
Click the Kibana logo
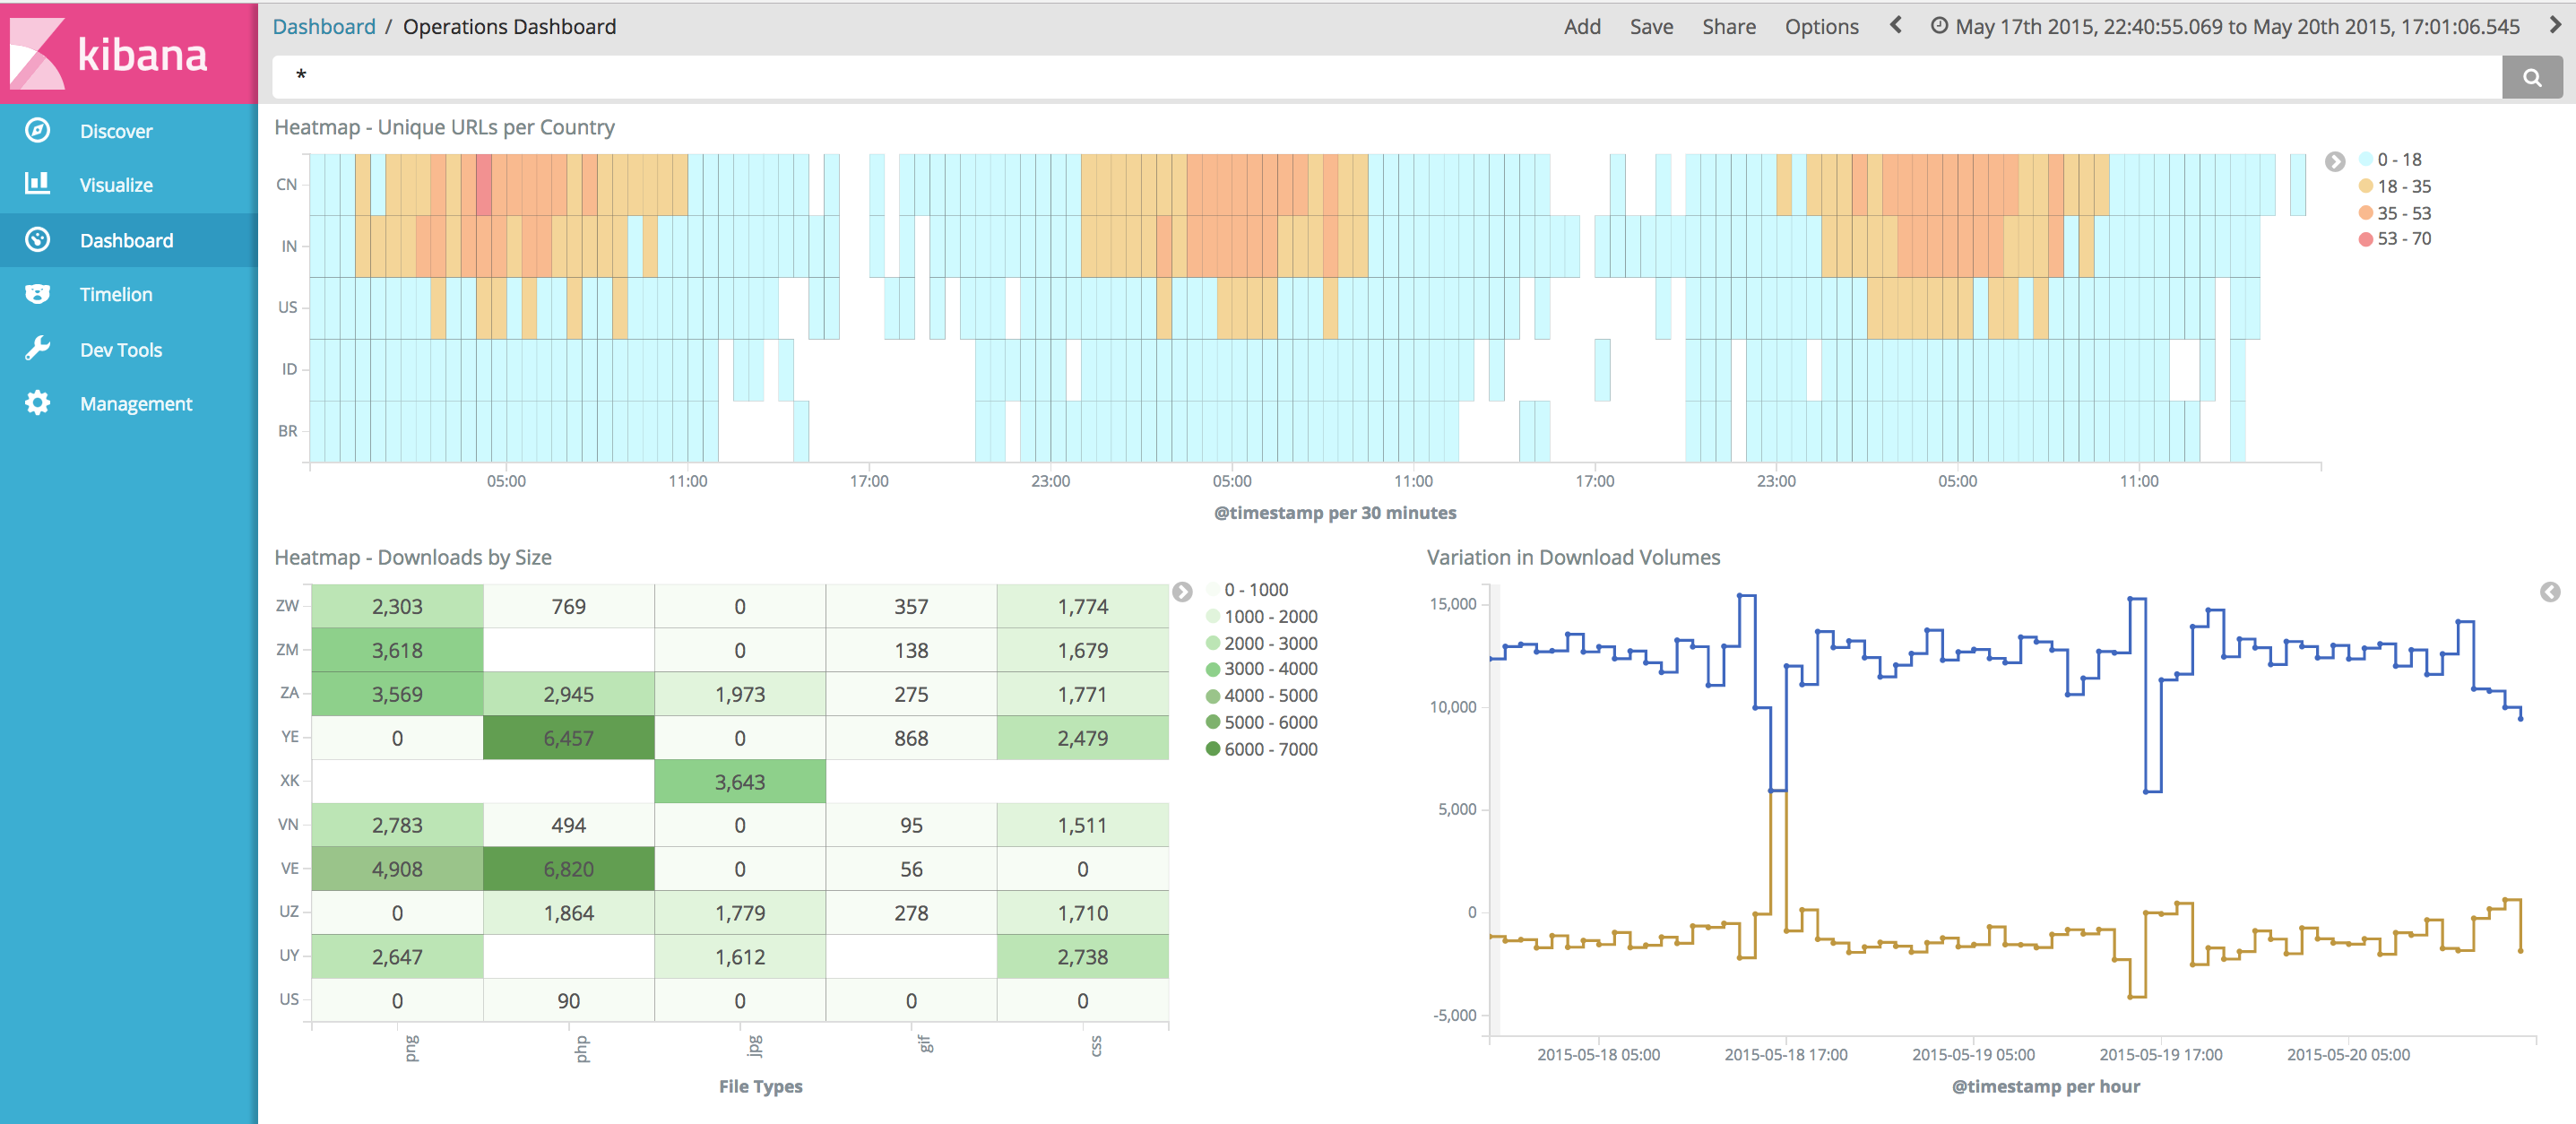128,53
